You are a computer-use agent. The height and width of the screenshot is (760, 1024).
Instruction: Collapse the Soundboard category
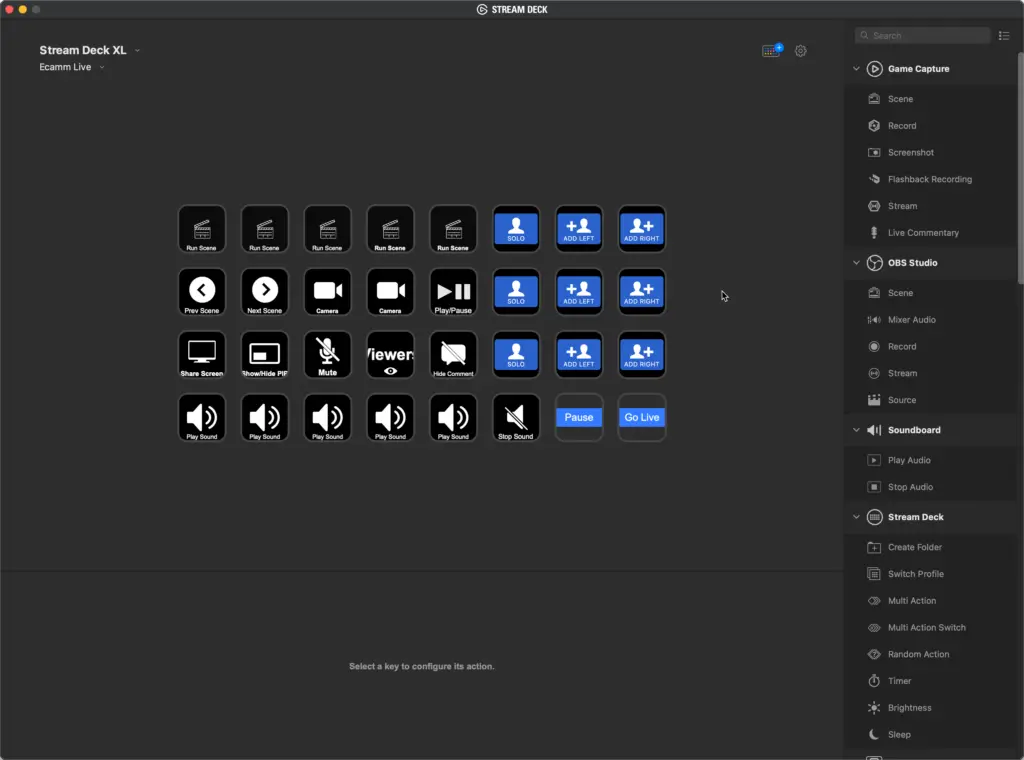pyautogui.click(x=856, y=430)
